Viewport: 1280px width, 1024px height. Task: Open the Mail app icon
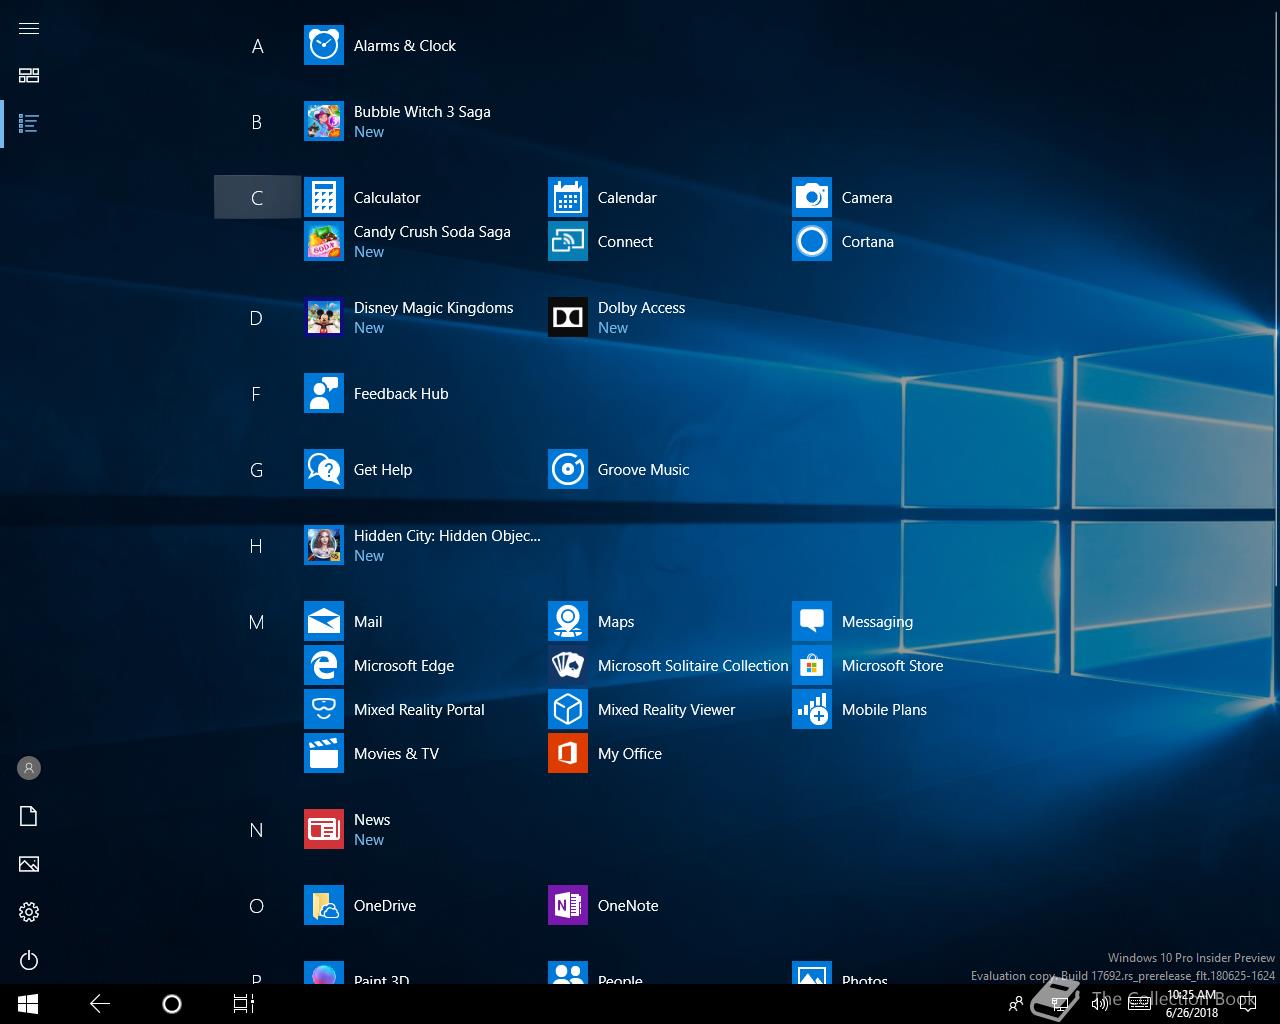(324, 622)
